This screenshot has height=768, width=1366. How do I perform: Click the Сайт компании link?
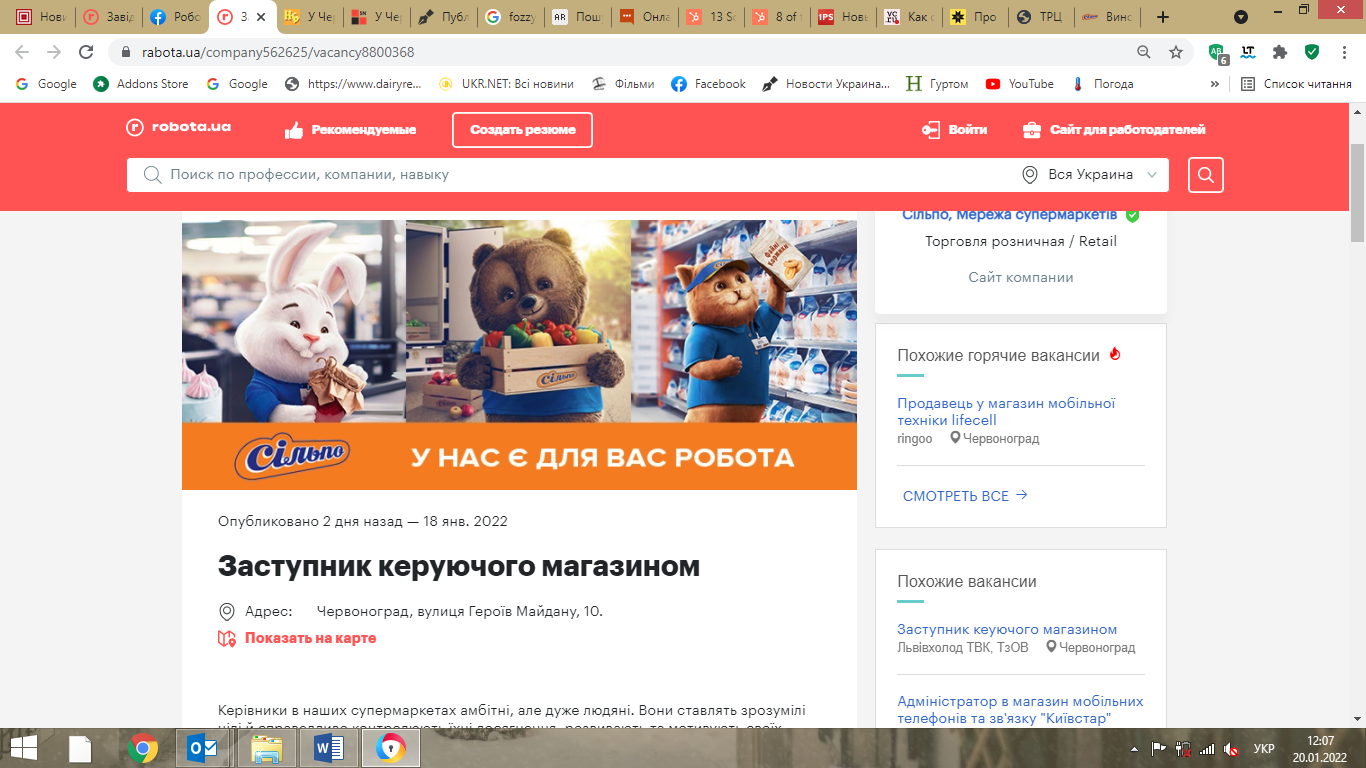pos(1020,277)
